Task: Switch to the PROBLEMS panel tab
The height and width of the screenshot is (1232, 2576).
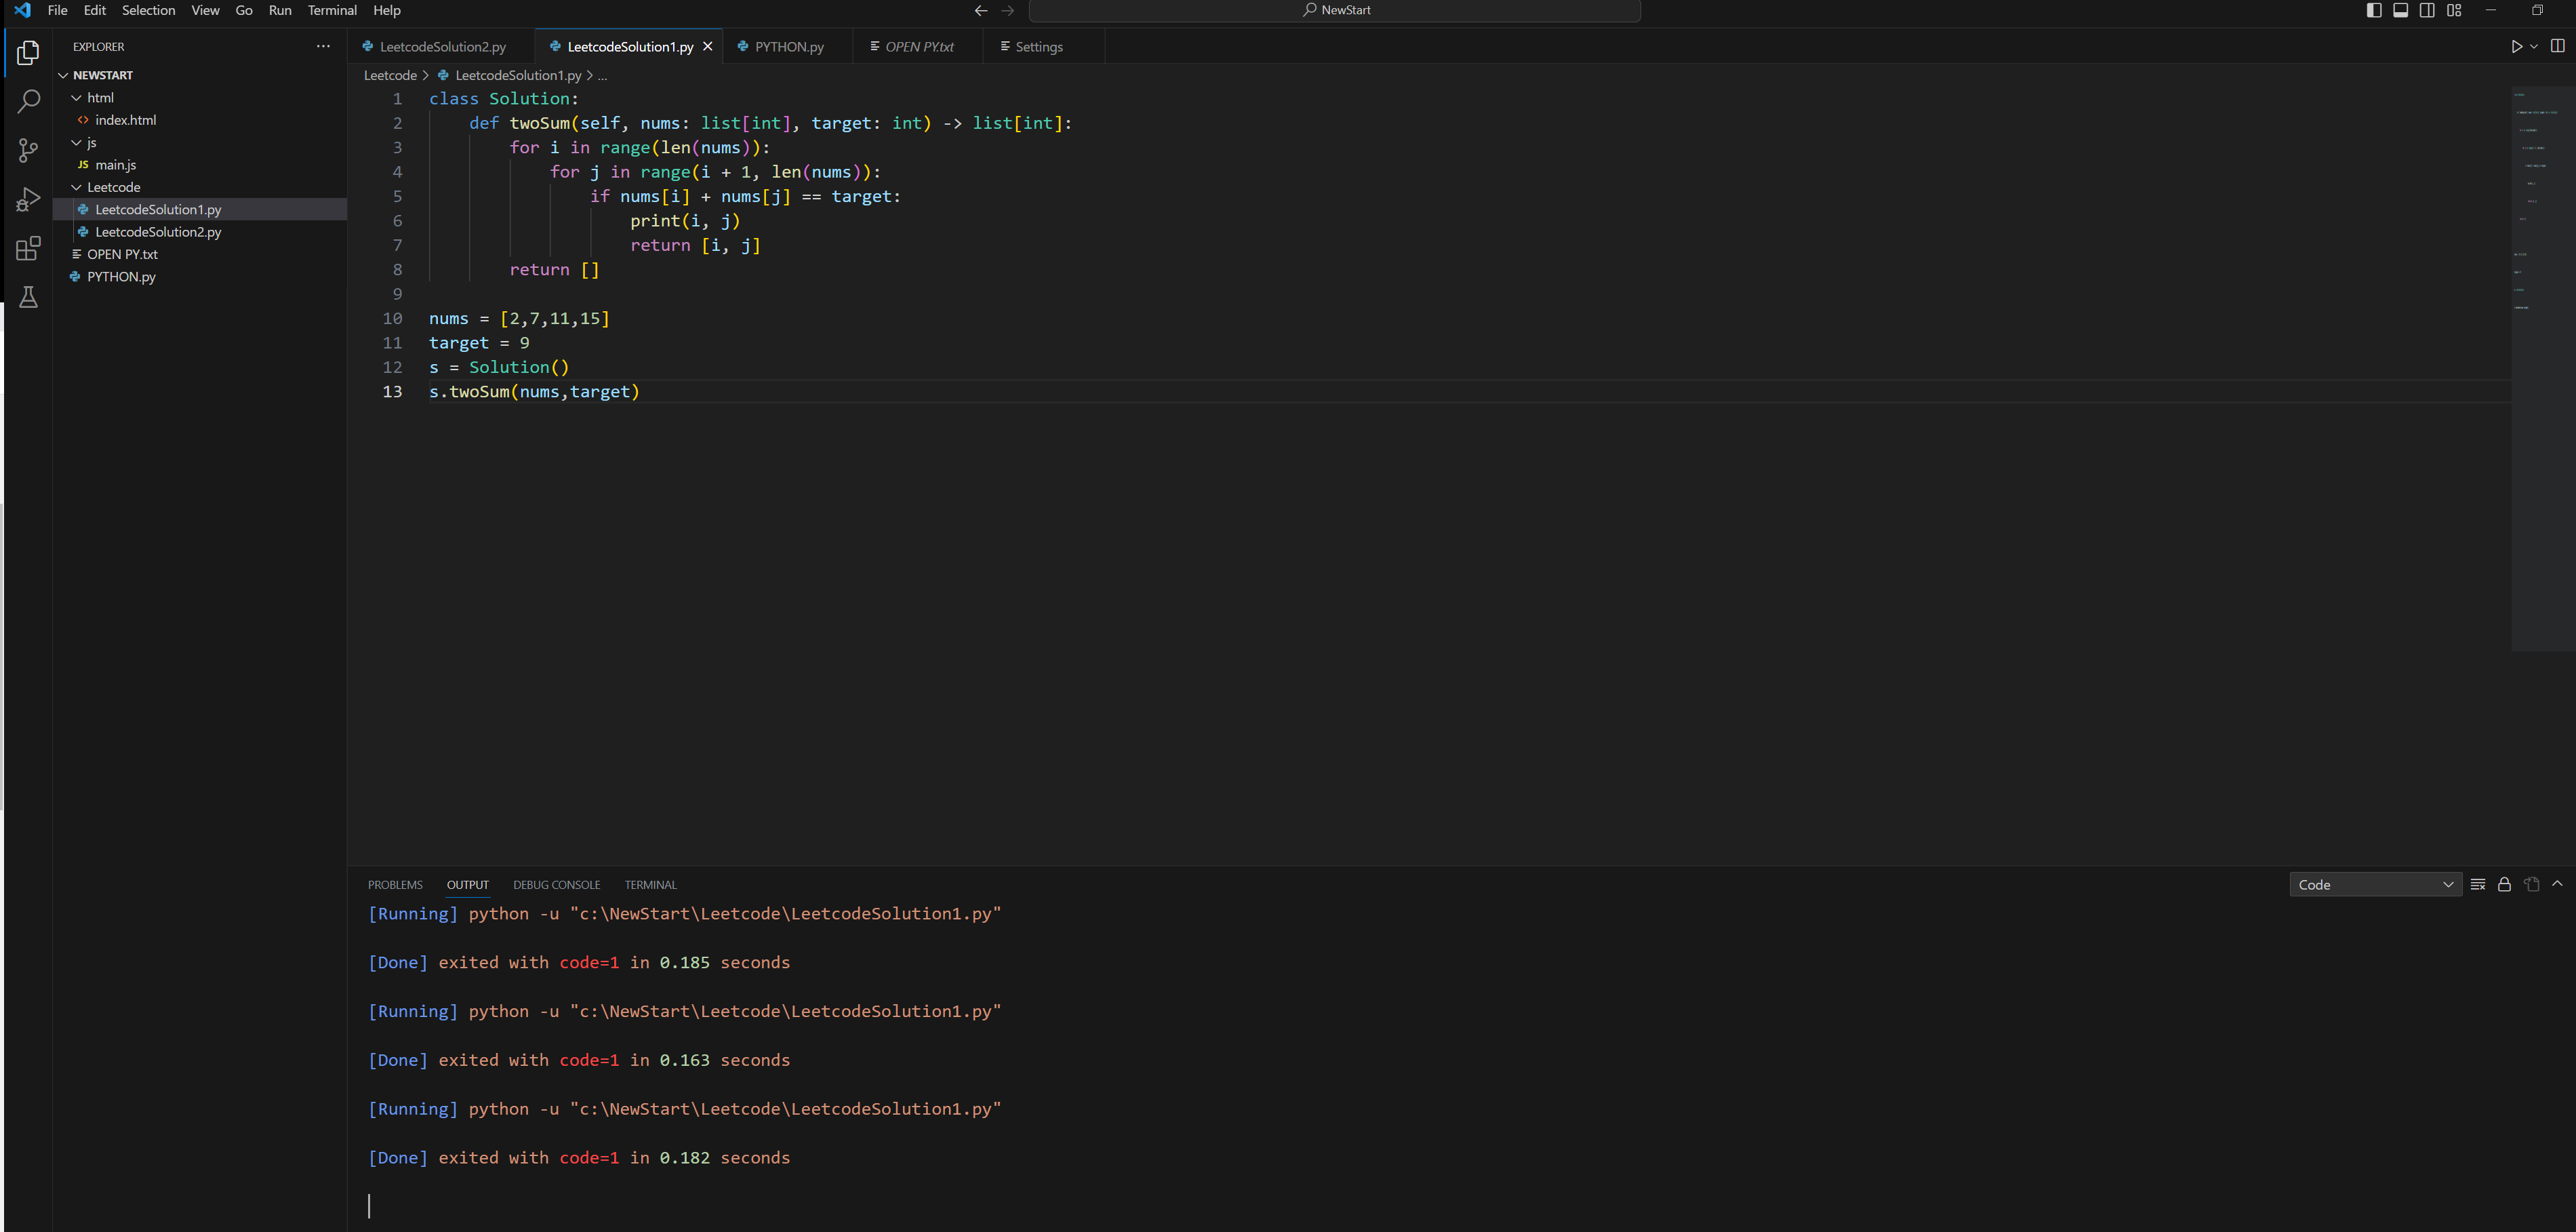Action: [x=395, y=884]
